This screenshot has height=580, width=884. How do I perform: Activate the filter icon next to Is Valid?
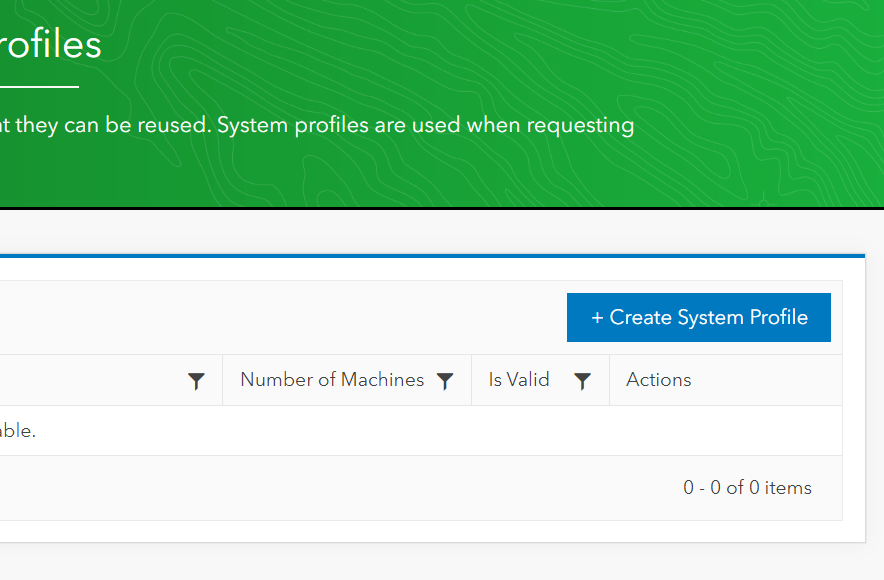[x=582, y=380]
